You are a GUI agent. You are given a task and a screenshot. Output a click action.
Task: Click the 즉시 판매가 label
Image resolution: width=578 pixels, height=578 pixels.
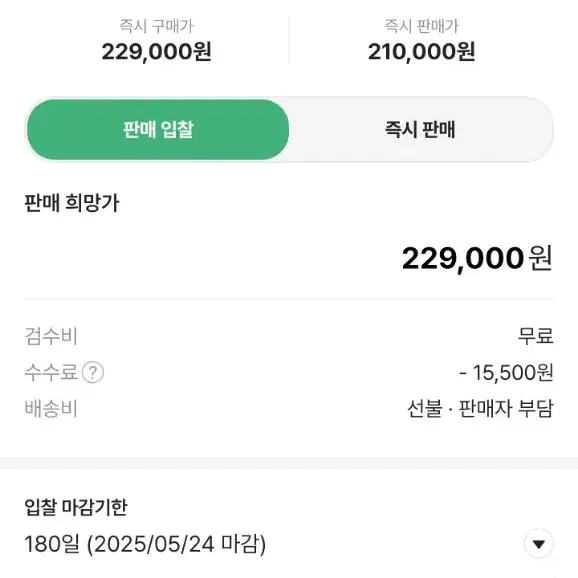[421, 26]
